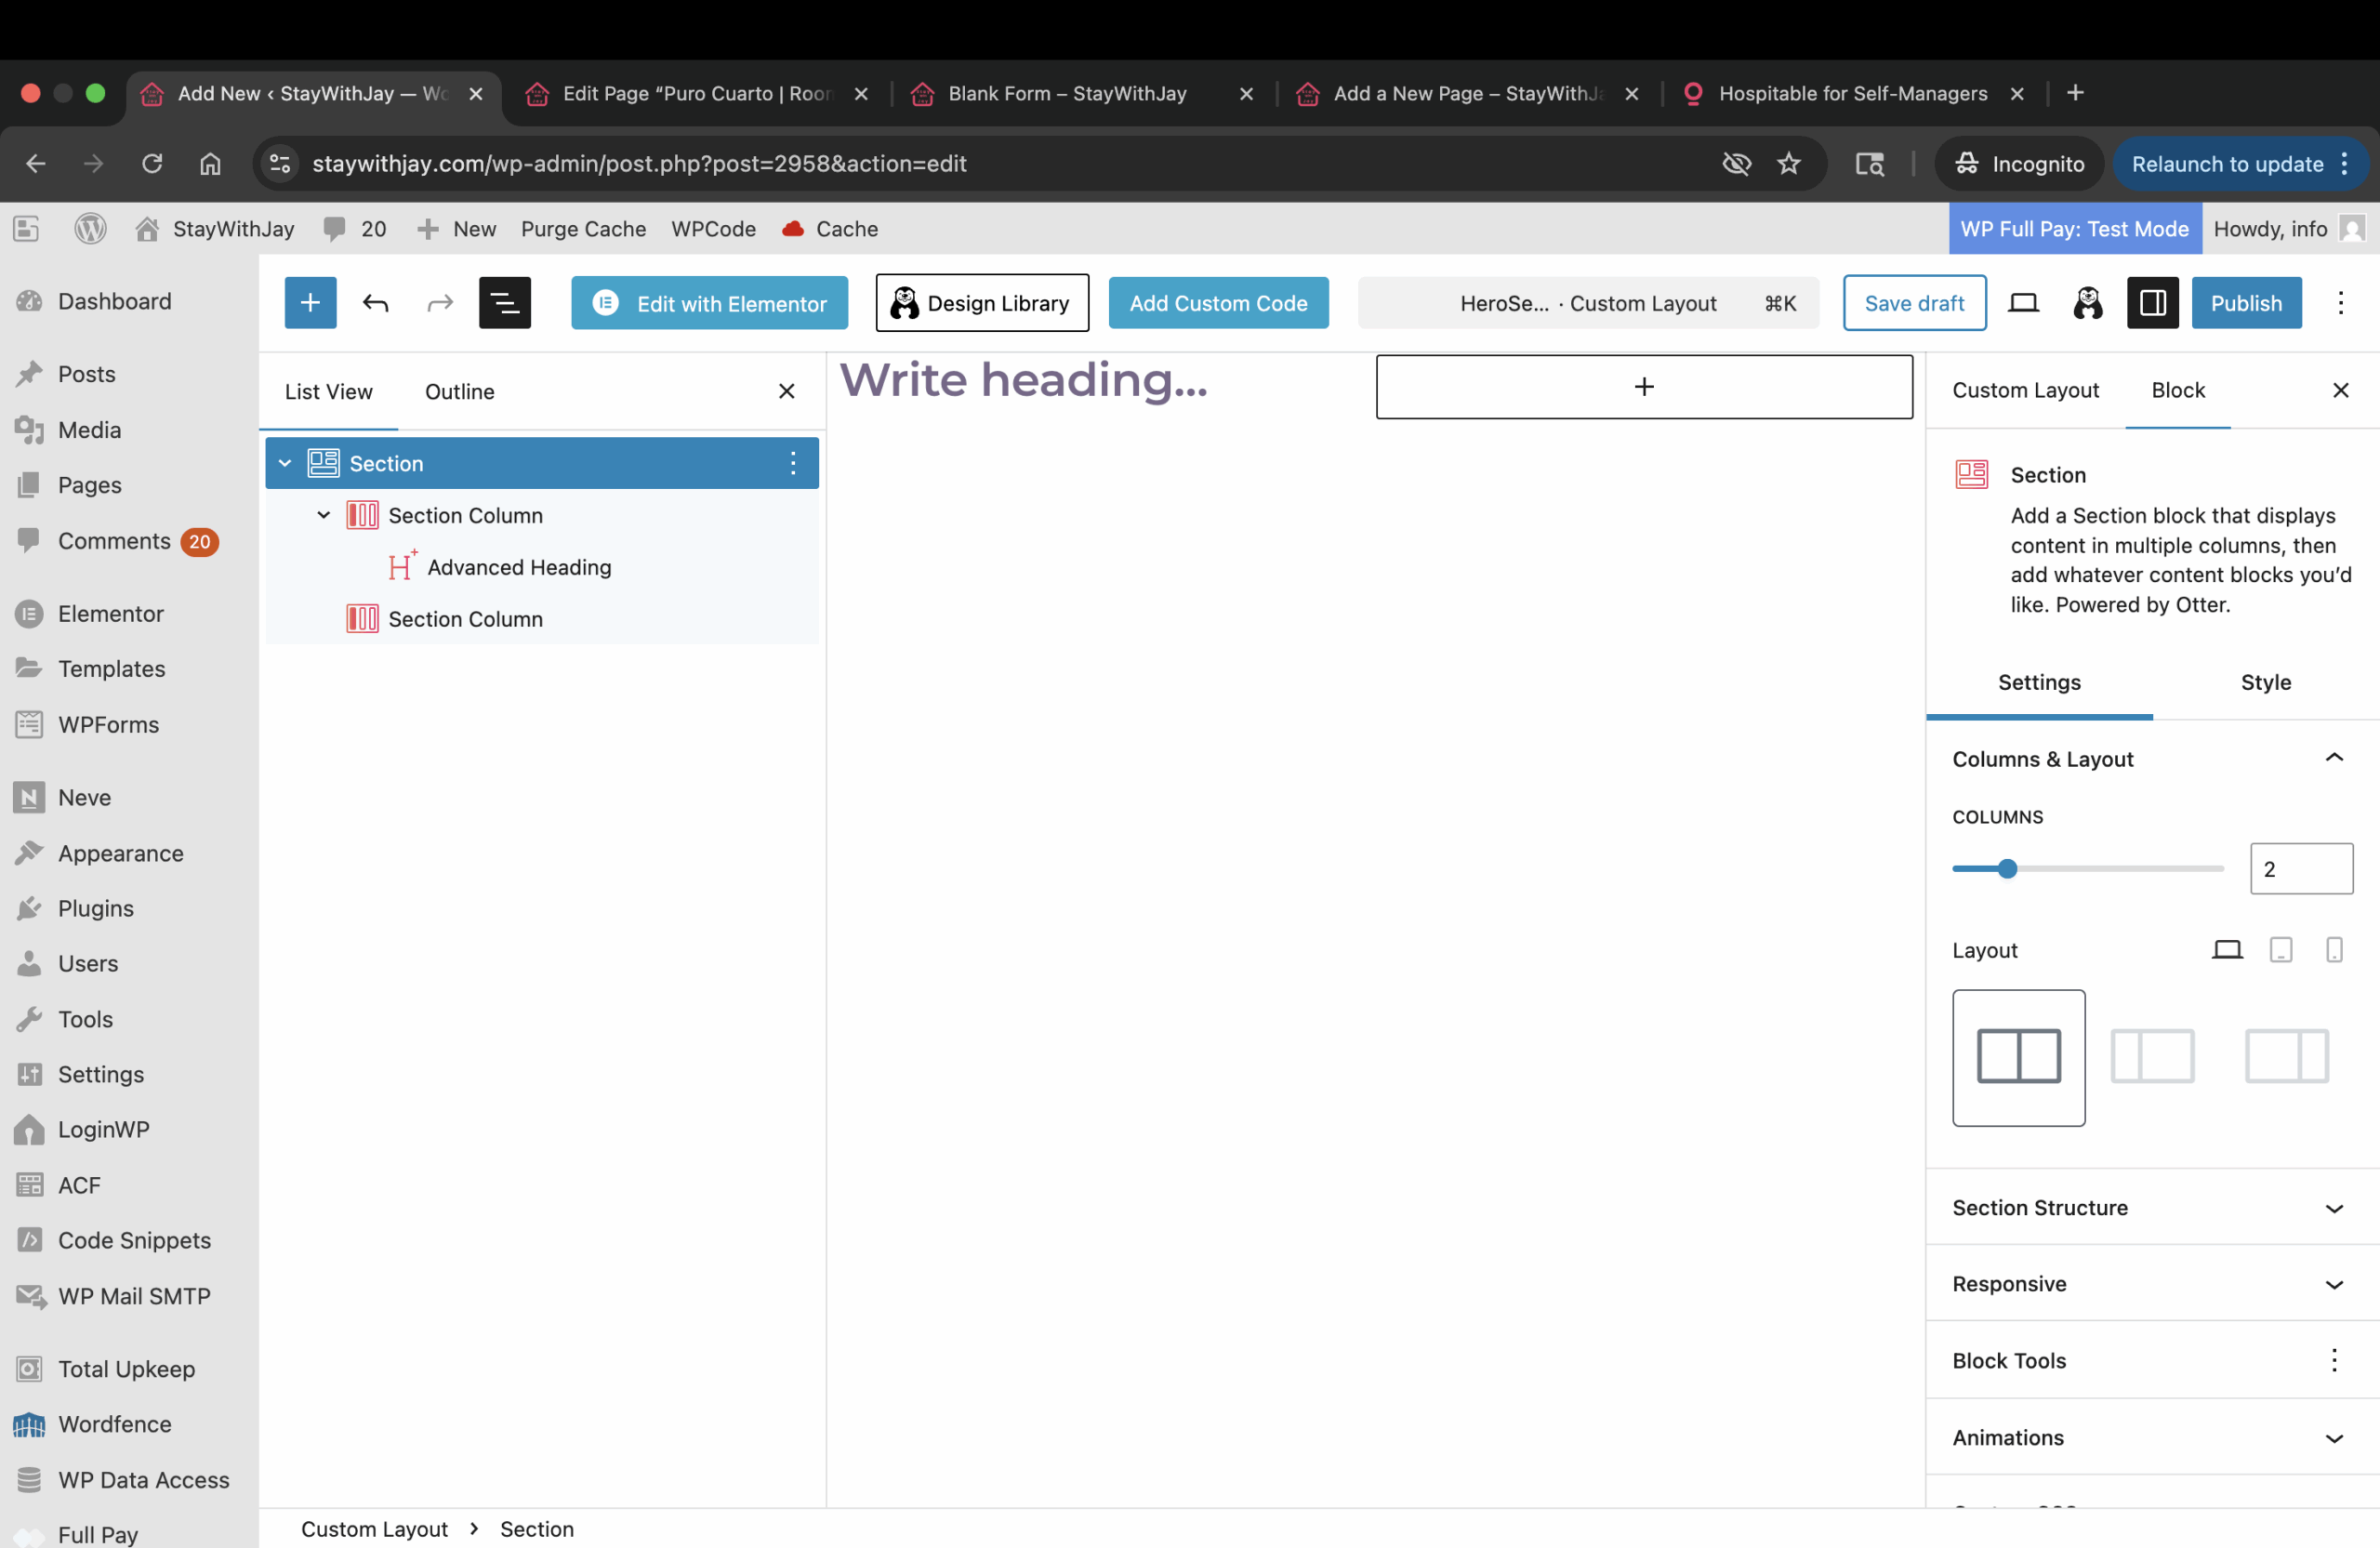Toggle the settings sidebar panel
The width and height of the screenshot is (2380, 1548).
click(x=2153, y=302)
